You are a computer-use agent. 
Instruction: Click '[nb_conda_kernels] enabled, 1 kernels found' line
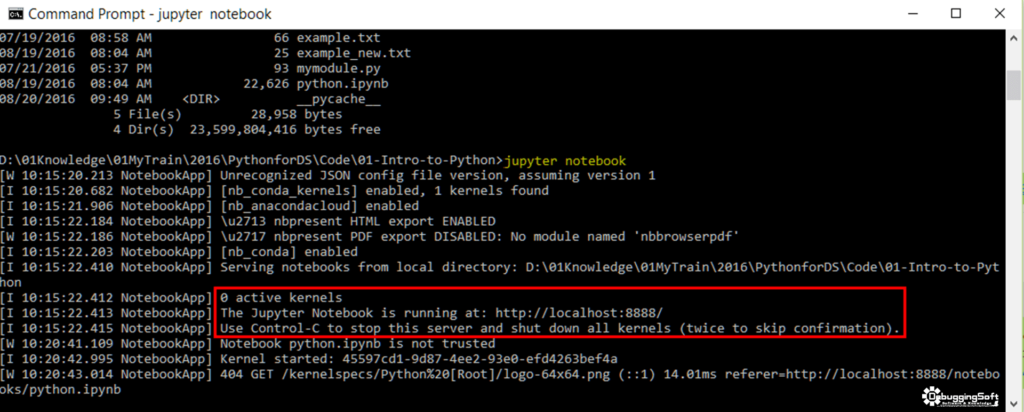pos(385,191)
